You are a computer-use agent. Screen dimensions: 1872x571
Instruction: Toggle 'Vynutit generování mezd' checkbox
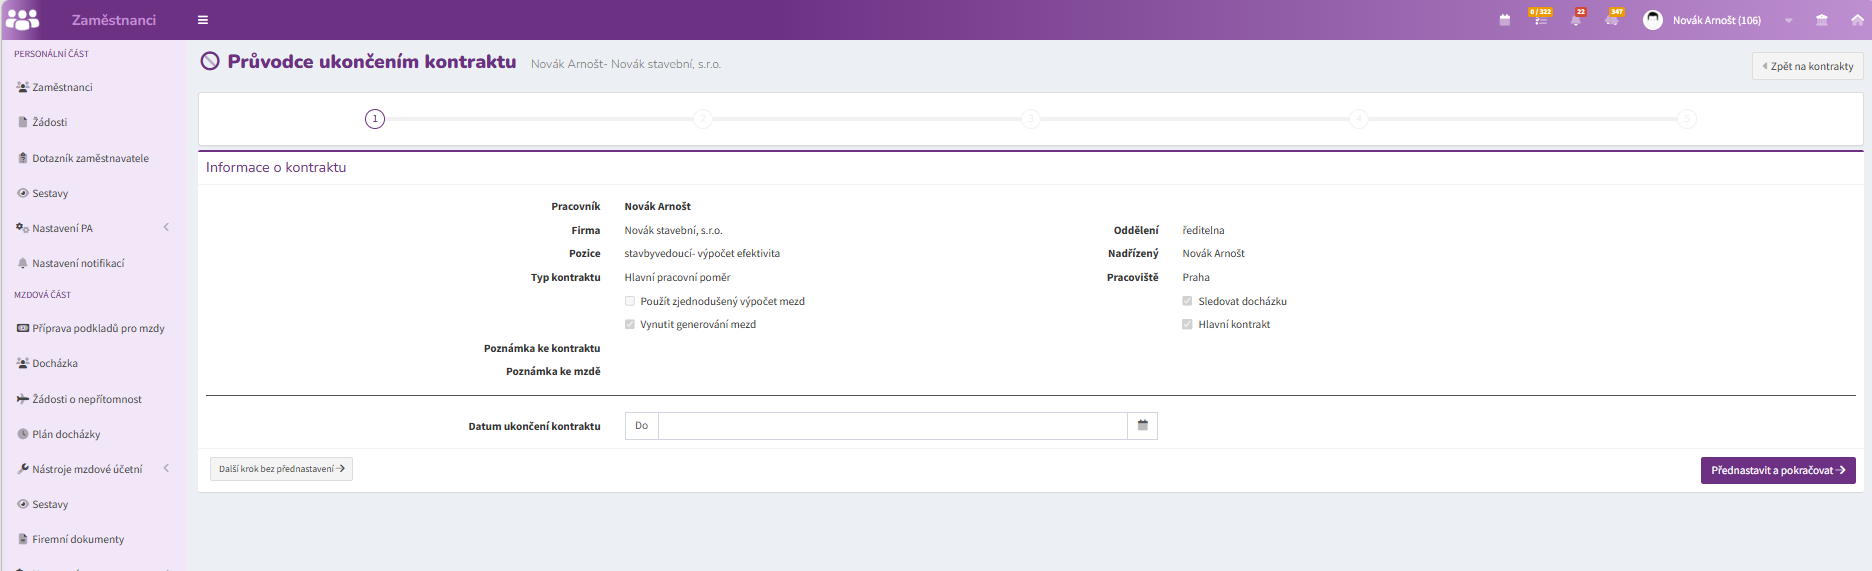coord(630,324)
